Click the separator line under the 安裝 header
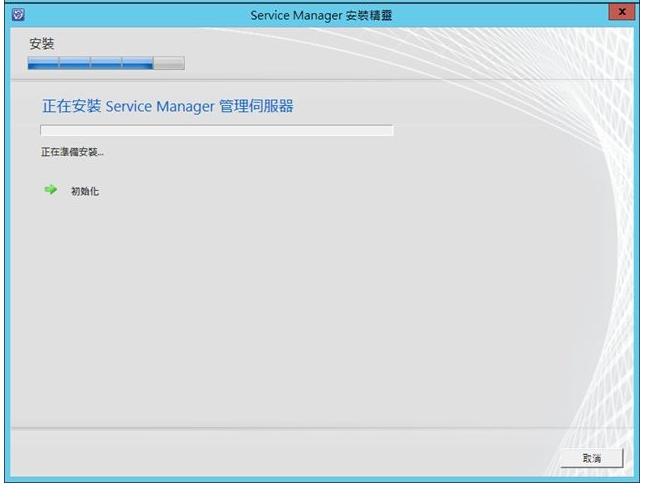Viewport: 645px width, 487px height. tap(300, 79)
